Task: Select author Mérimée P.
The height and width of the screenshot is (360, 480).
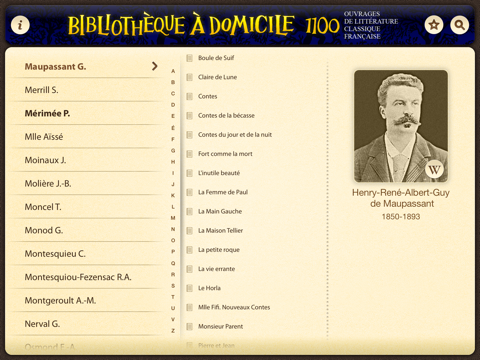Action: pos(86,113)
